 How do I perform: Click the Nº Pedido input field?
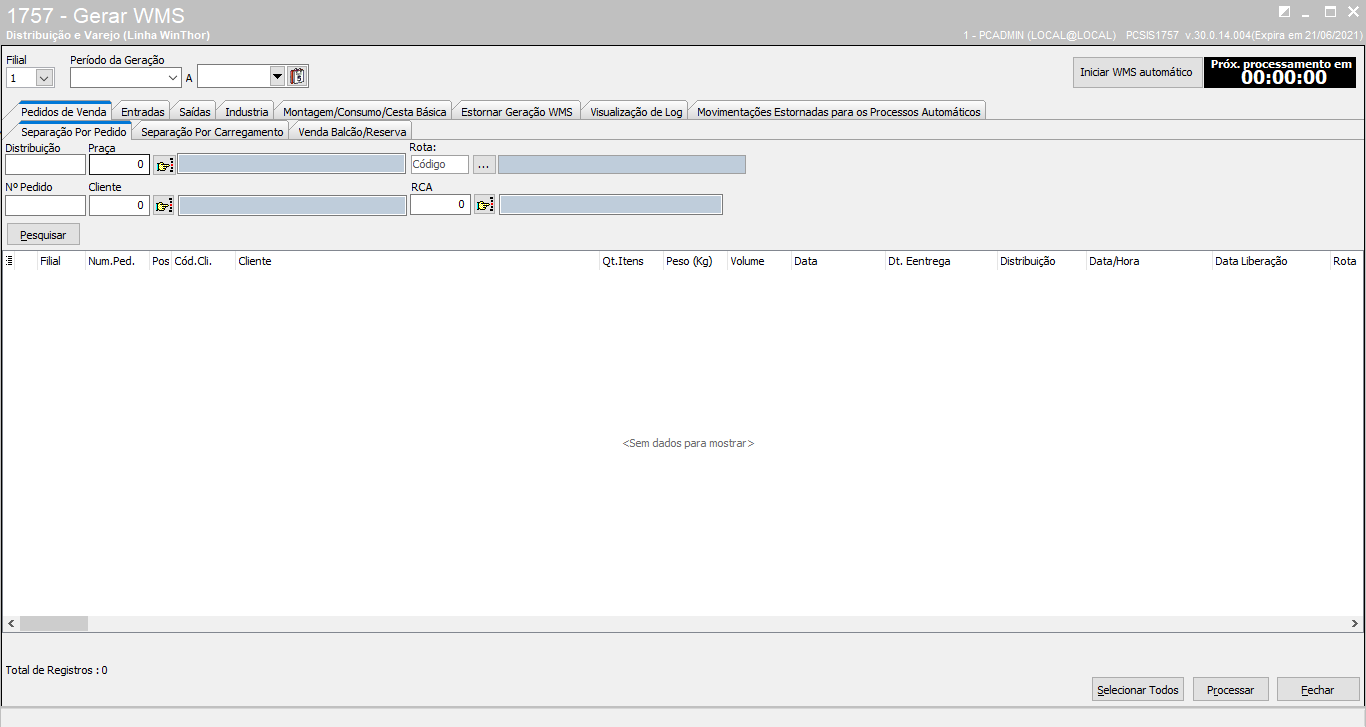tap(45, 205)
